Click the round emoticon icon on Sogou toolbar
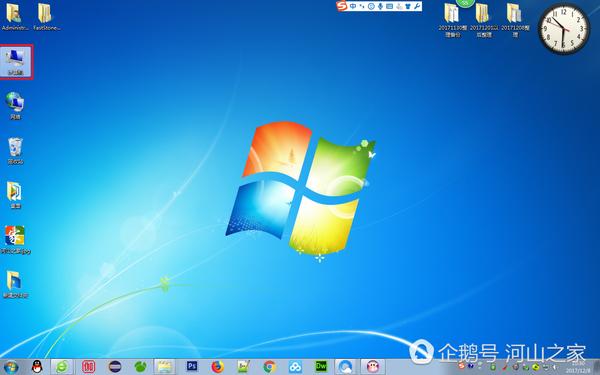Viewport: 600px width, 375px height. coord(371,6)
